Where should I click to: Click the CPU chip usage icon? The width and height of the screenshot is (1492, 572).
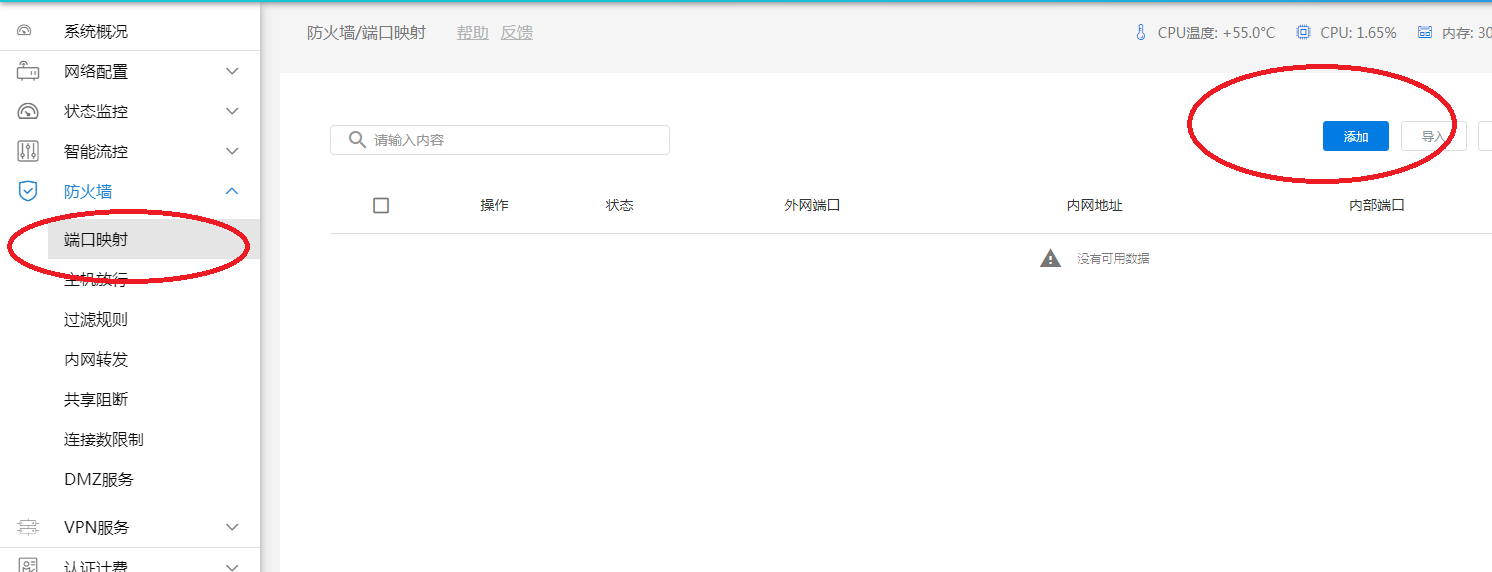coord(1303,33)
